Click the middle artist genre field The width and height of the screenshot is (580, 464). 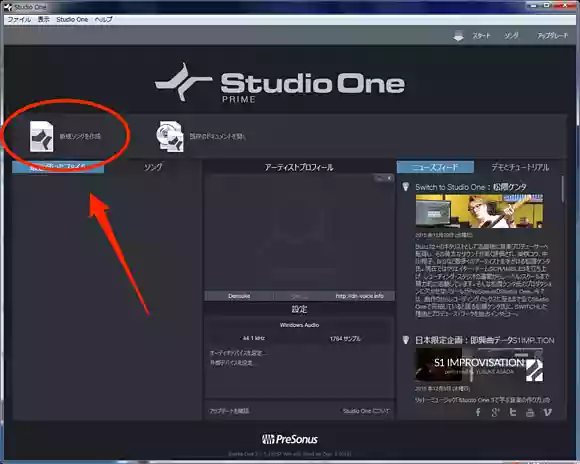(x=299, y=296)
